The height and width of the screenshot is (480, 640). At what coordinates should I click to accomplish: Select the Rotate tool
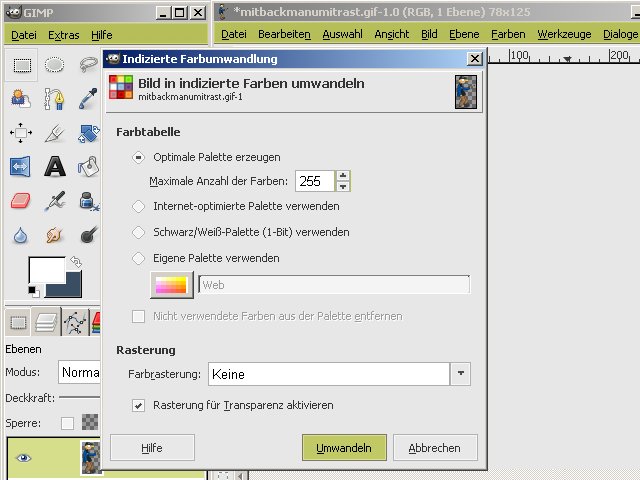(88, 133)
